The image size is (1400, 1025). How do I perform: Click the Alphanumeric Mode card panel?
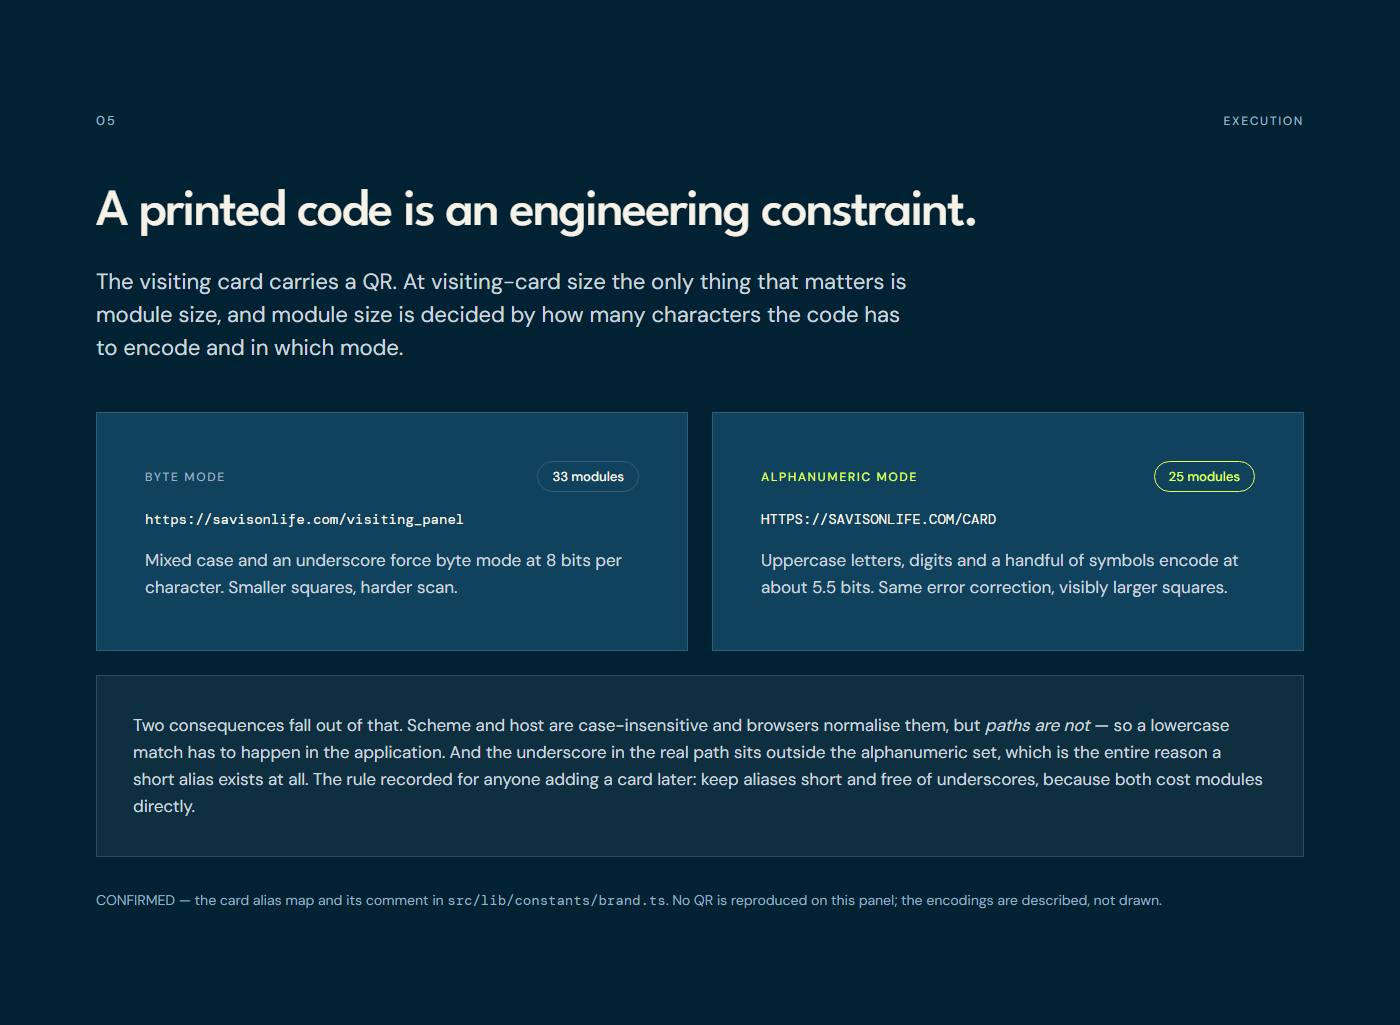tap(1008, 531)
